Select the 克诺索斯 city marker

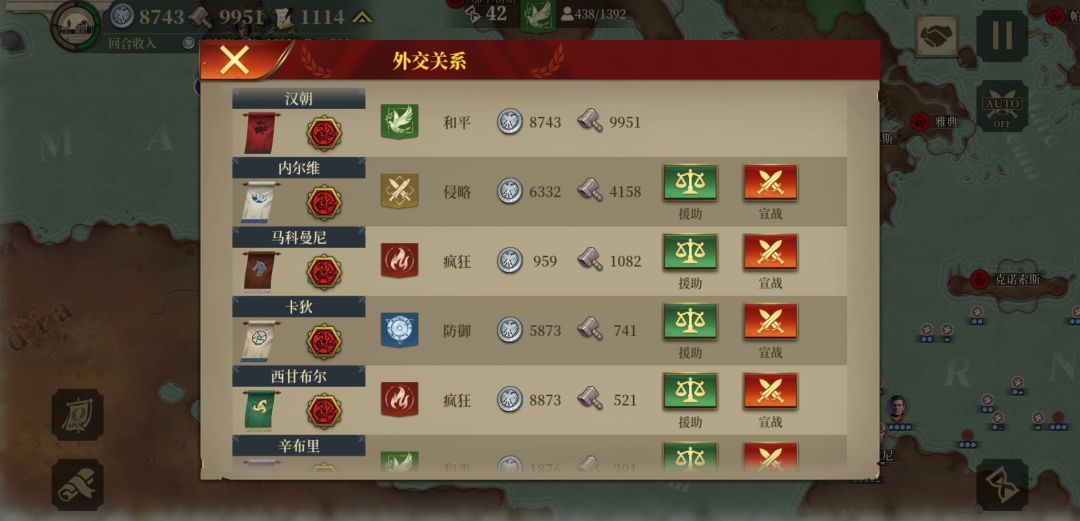(979, 279)
